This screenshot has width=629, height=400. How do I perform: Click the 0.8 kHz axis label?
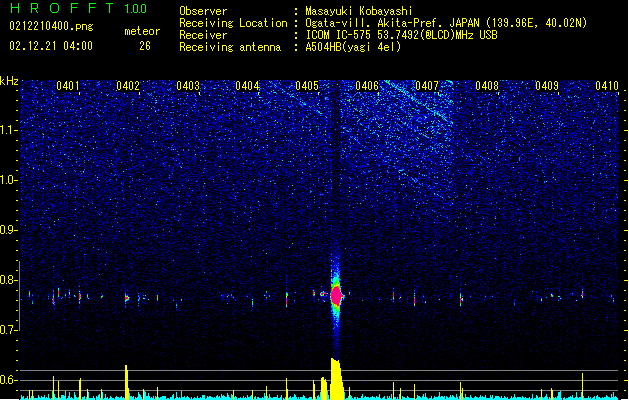(9, 280)
